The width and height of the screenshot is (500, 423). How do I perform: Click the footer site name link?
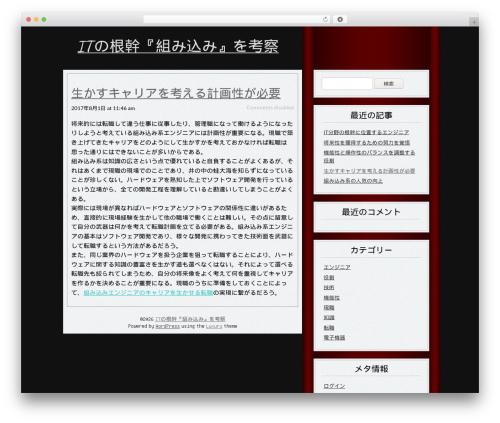point(190,319)
